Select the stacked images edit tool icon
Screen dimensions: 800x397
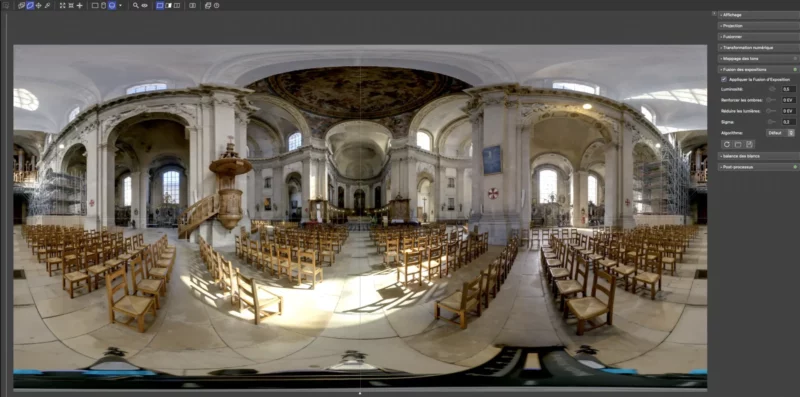click(21, 6)
